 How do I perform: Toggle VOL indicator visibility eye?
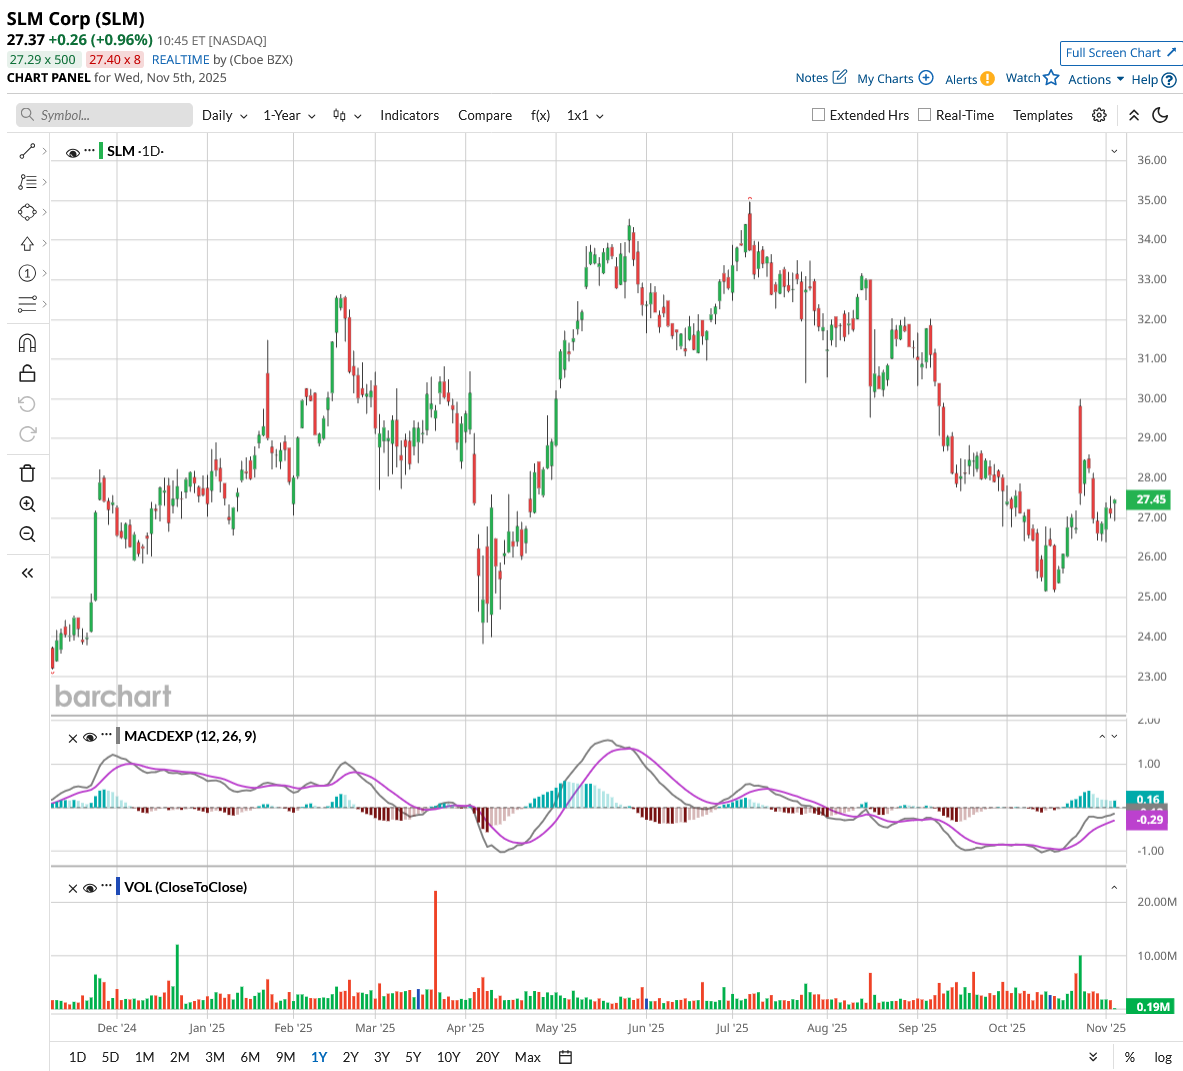click(90, 888)
